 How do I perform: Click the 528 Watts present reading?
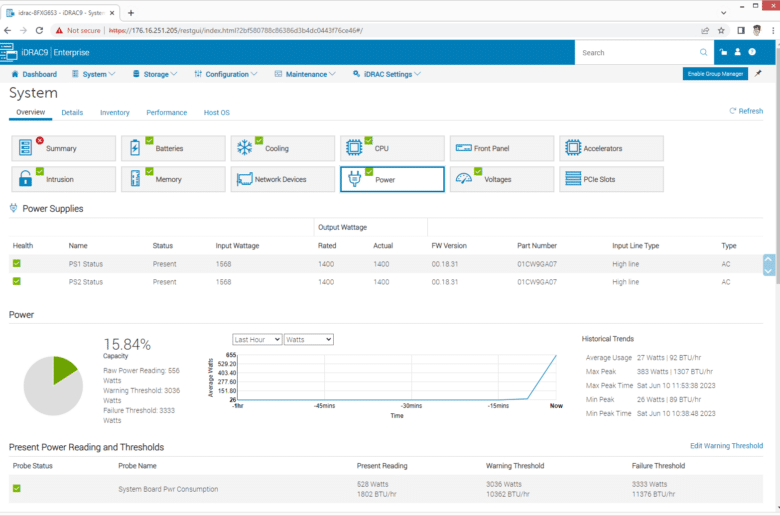[x=373, y=484]
